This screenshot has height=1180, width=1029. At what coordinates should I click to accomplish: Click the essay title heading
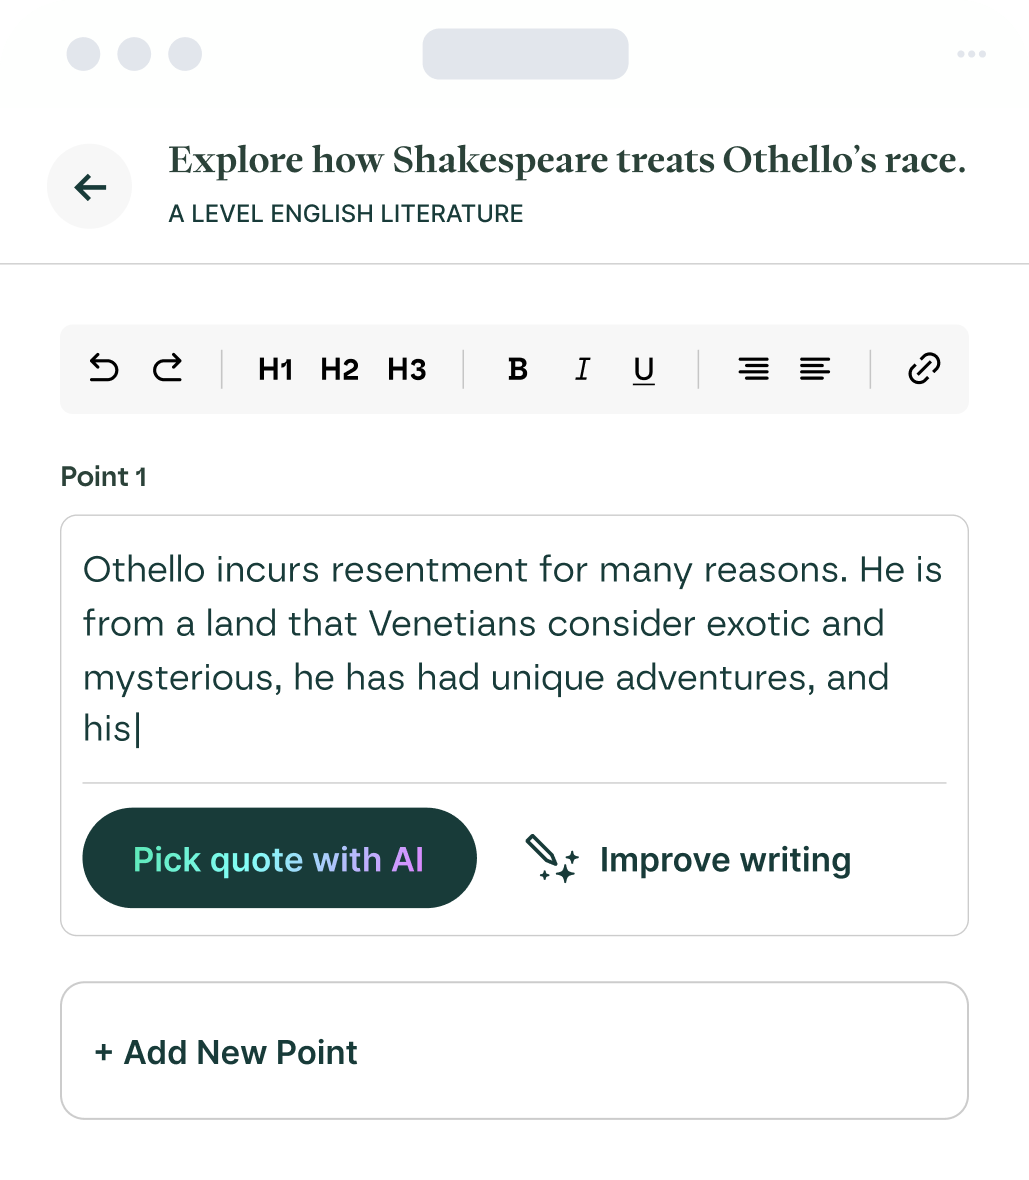pos(567,160)
